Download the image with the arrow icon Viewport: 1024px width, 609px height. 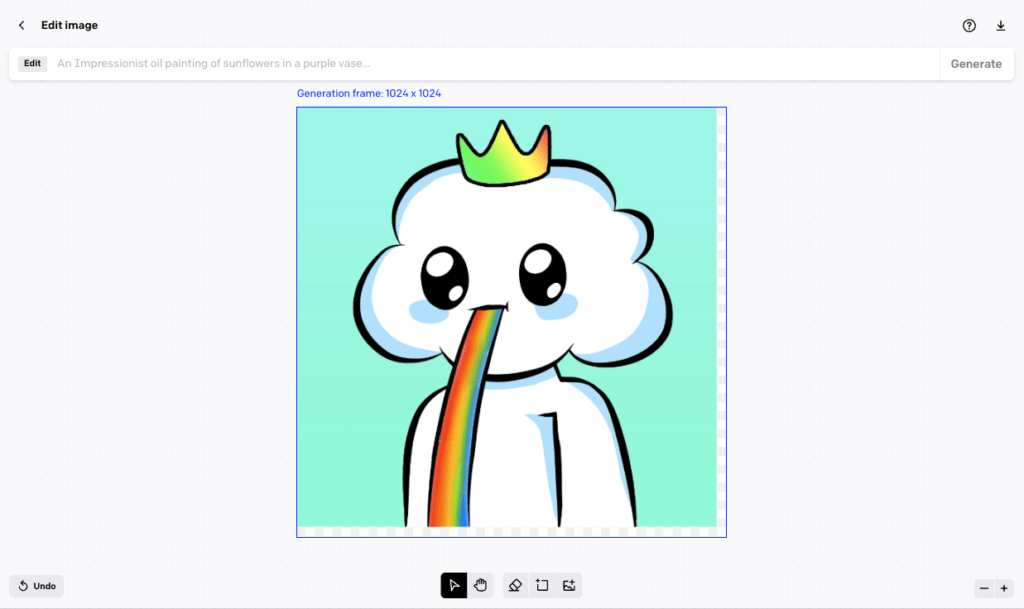pos(1000,26)
